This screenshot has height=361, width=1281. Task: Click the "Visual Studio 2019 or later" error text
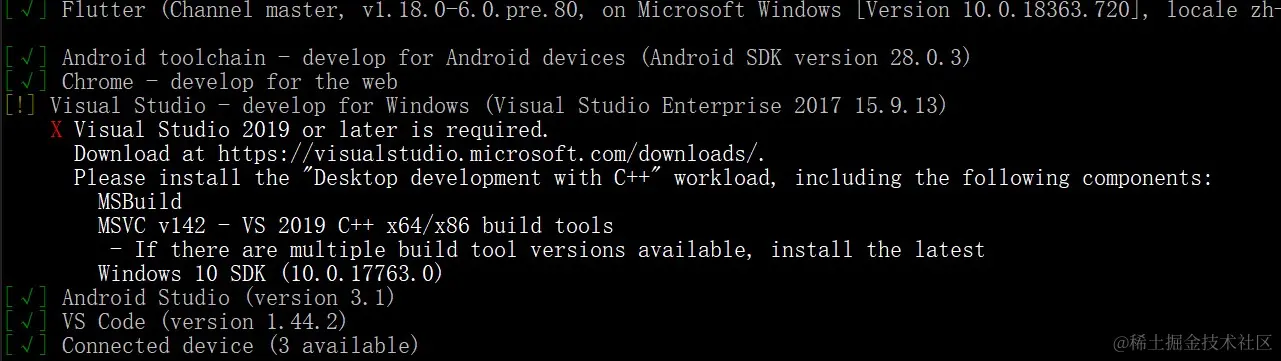point(311,130)
